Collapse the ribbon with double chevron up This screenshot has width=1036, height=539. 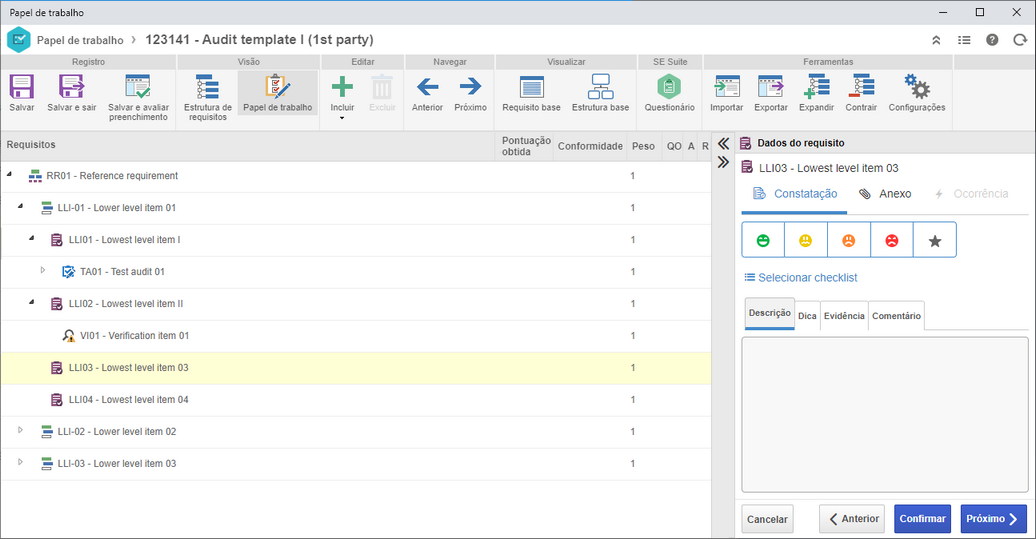936,40
